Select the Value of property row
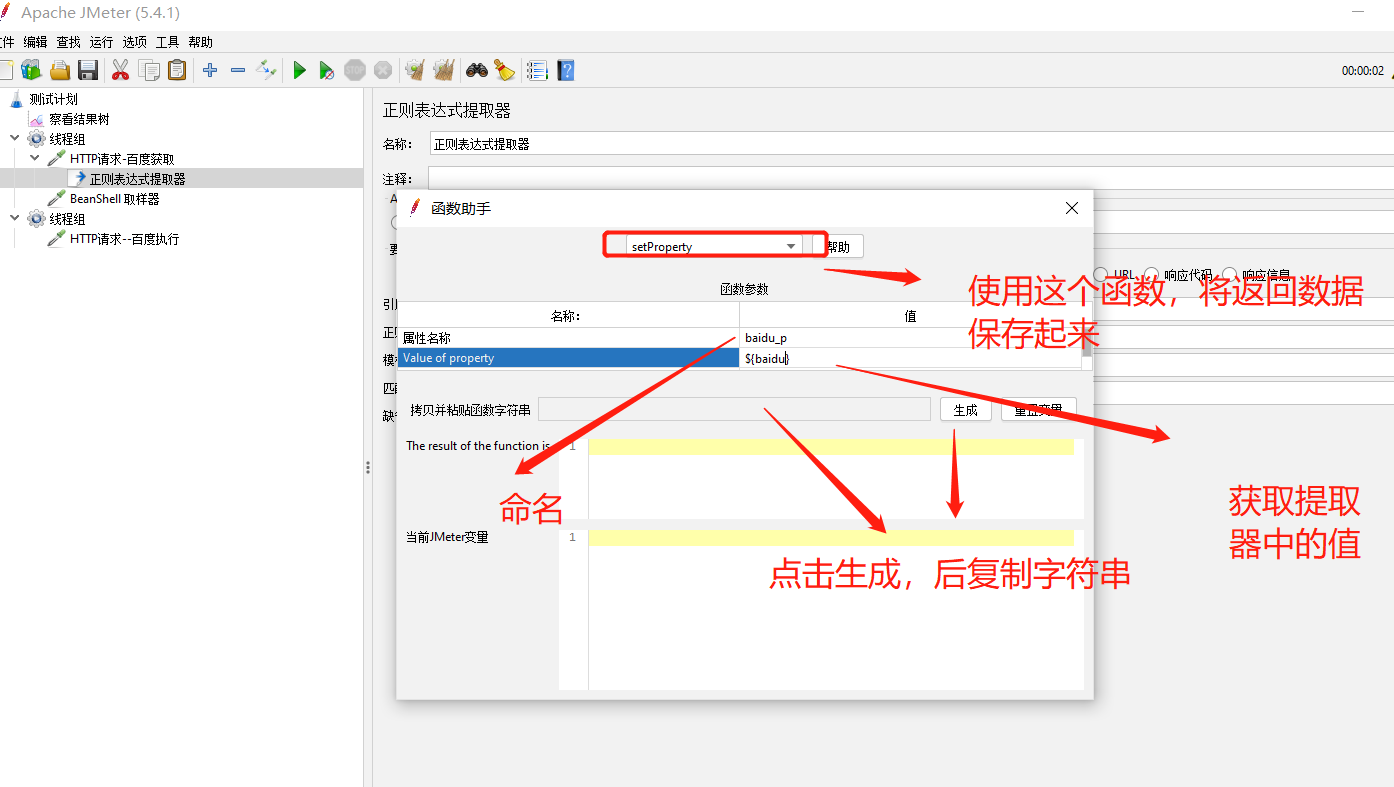Image resolution: width=1394 pixels, height=787 pixels. [568, 358]
